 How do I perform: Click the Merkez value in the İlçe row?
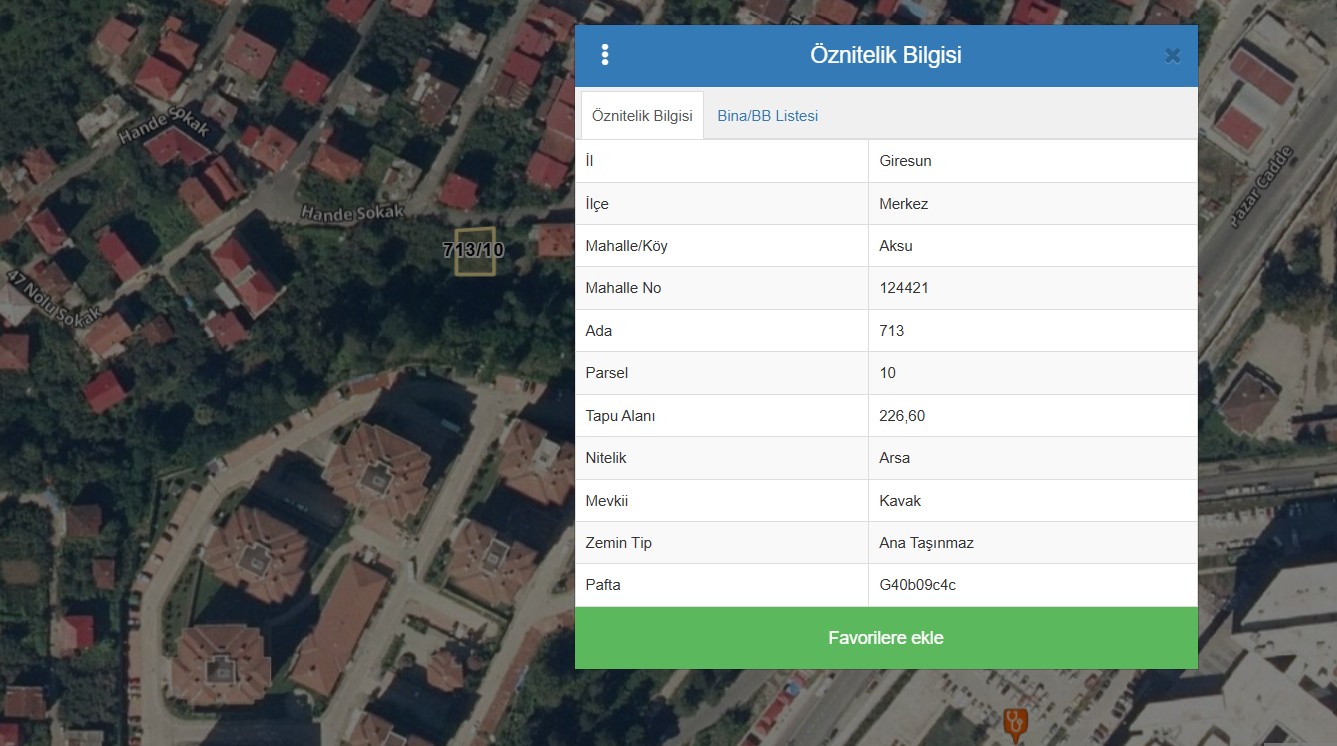[903, 204]
